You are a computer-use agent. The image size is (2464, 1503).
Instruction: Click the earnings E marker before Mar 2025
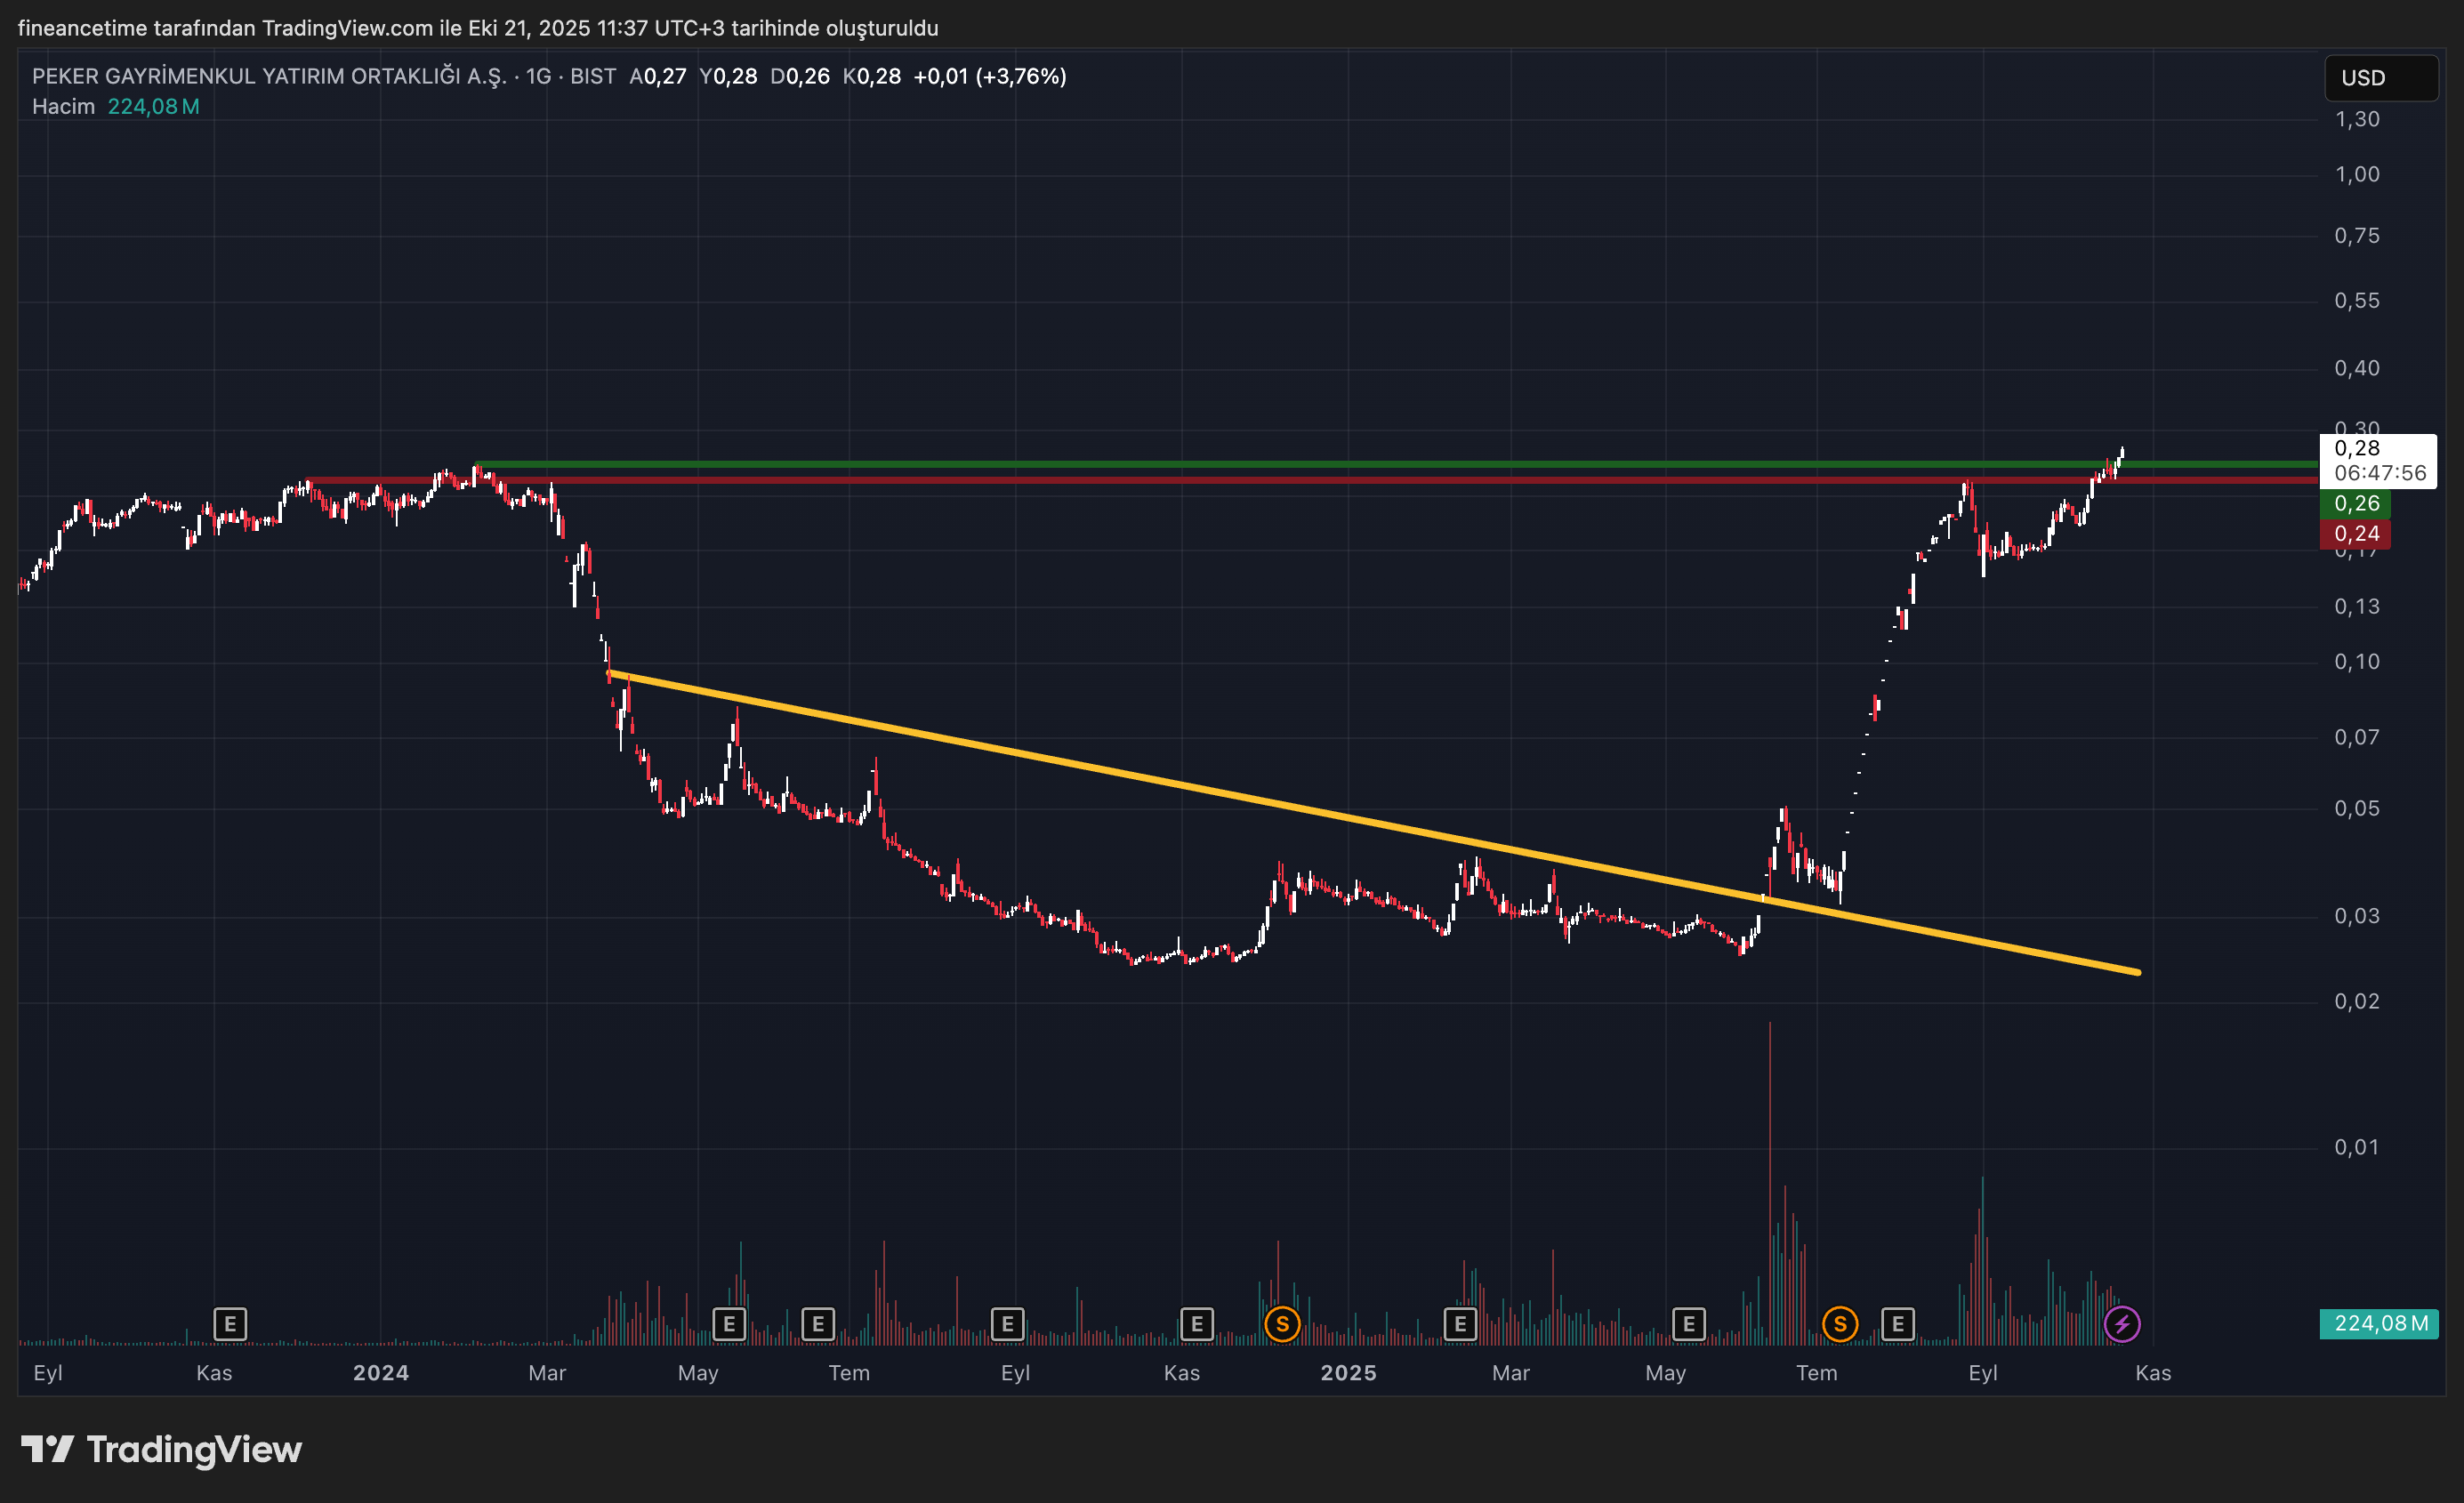point(1460,1324)
